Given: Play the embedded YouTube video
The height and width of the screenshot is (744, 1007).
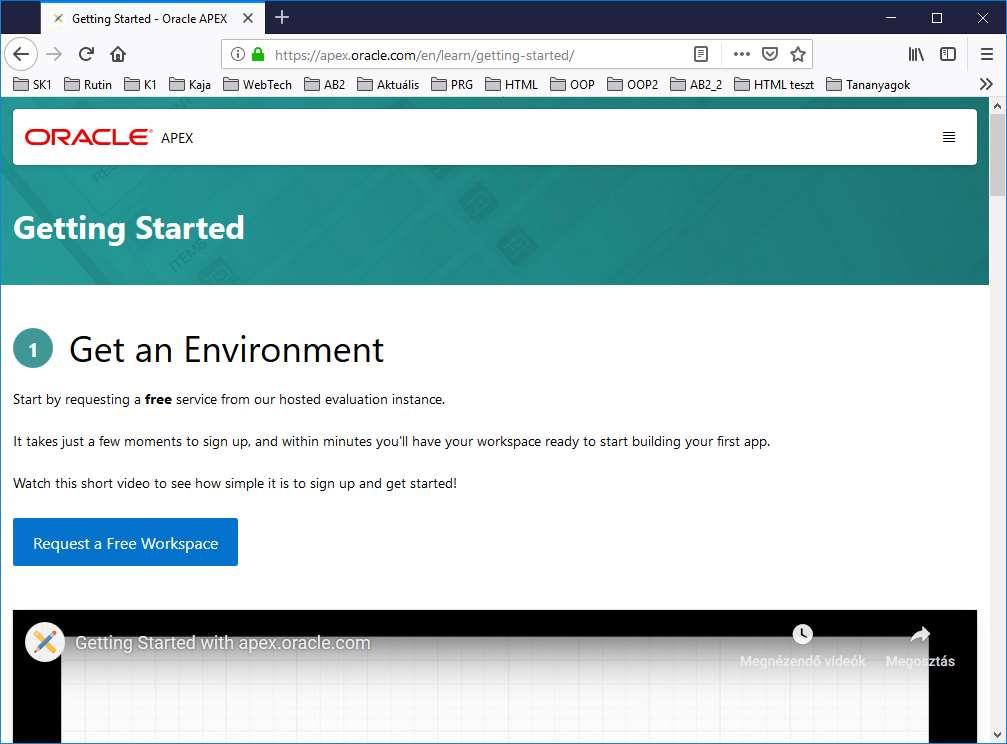Looking at the screenshot, I should tap(495, 677).
